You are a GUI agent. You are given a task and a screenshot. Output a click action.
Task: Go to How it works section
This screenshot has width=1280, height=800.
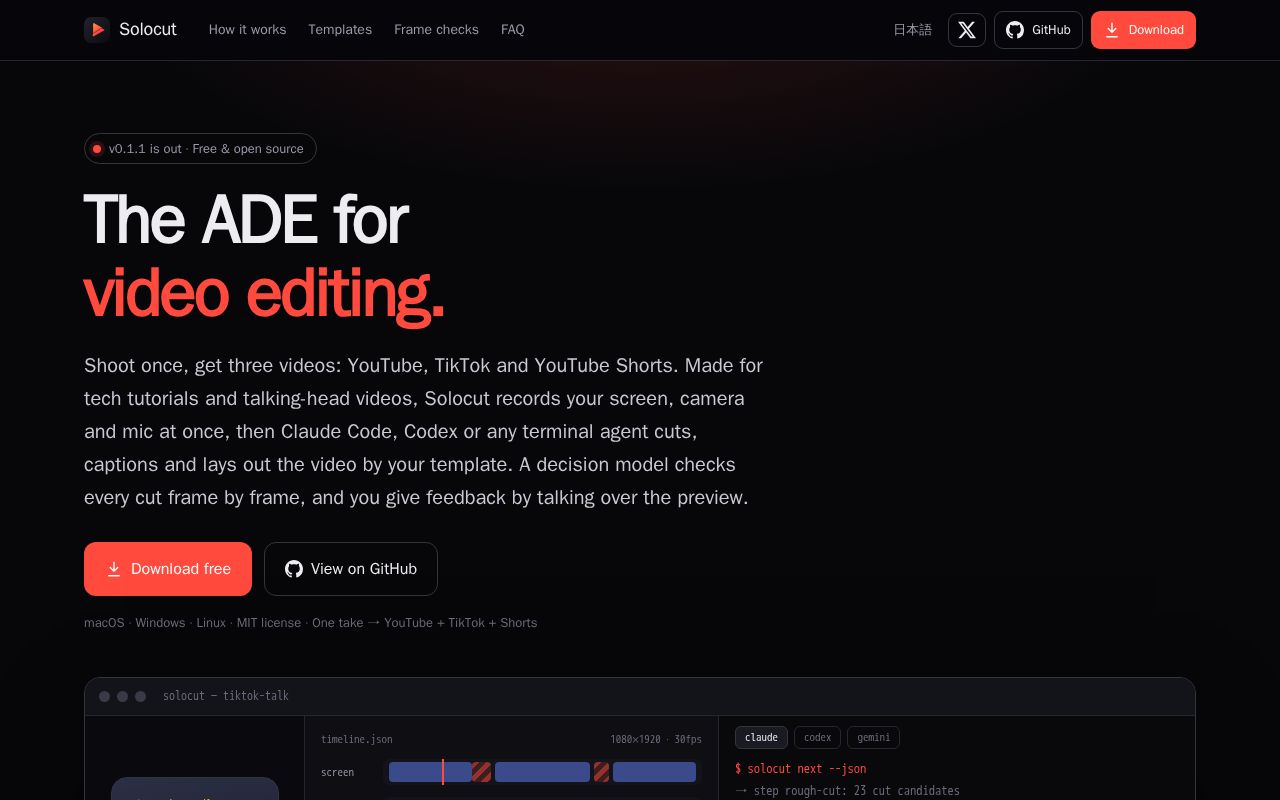[x=247, y=30]
